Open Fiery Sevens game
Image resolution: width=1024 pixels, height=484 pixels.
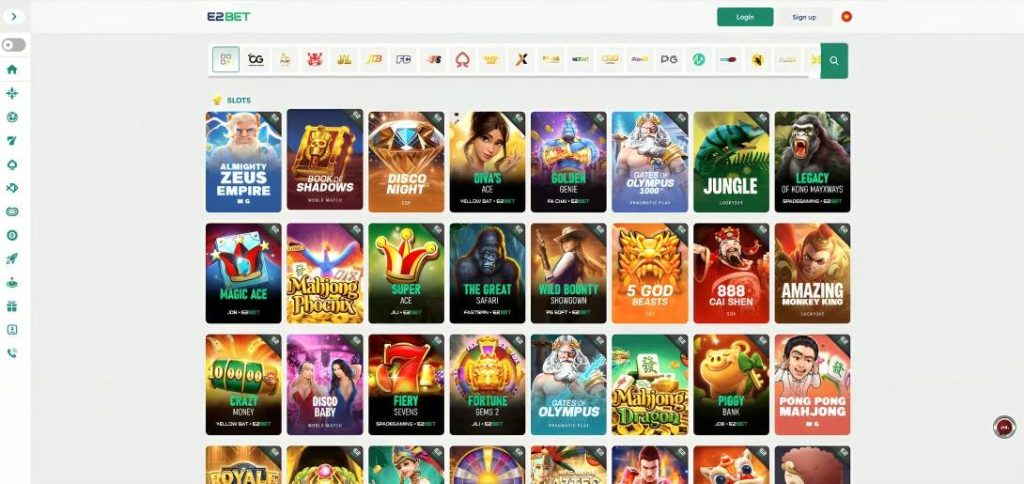click(x=406, y=385)
